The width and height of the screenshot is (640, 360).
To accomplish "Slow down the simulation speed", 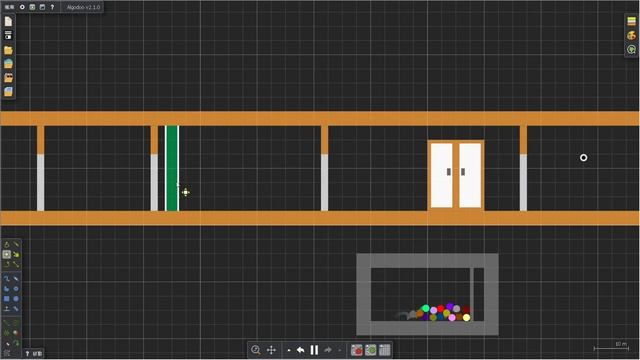I will tap(289, 350).
